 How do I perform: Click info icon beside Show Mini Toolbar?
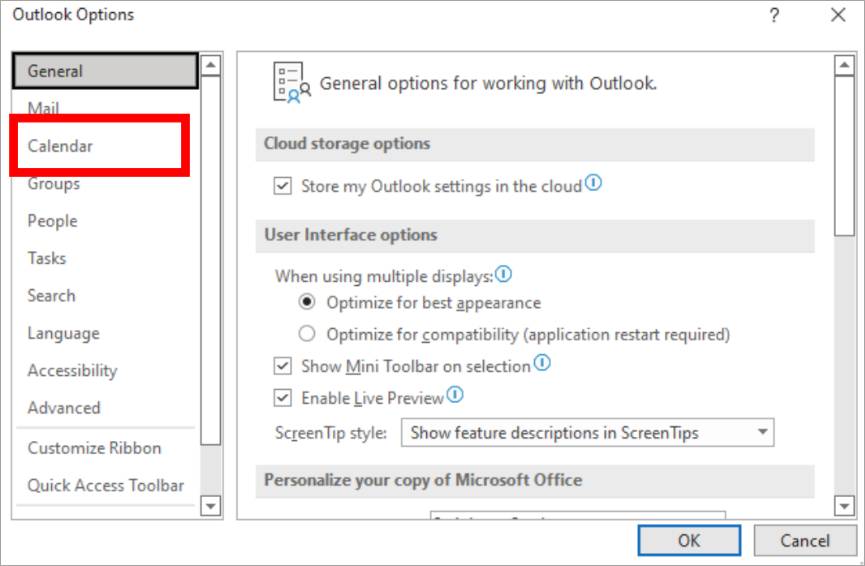pos(542,364)
